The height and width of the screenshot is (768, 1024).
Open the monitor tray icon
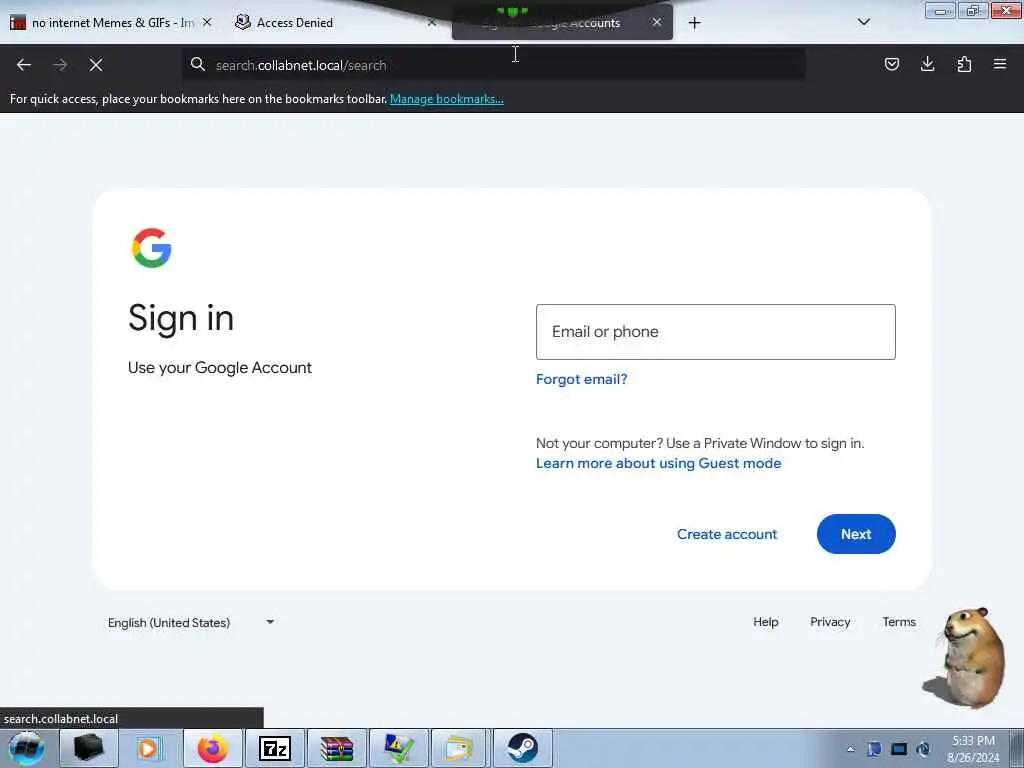(899, 749)
